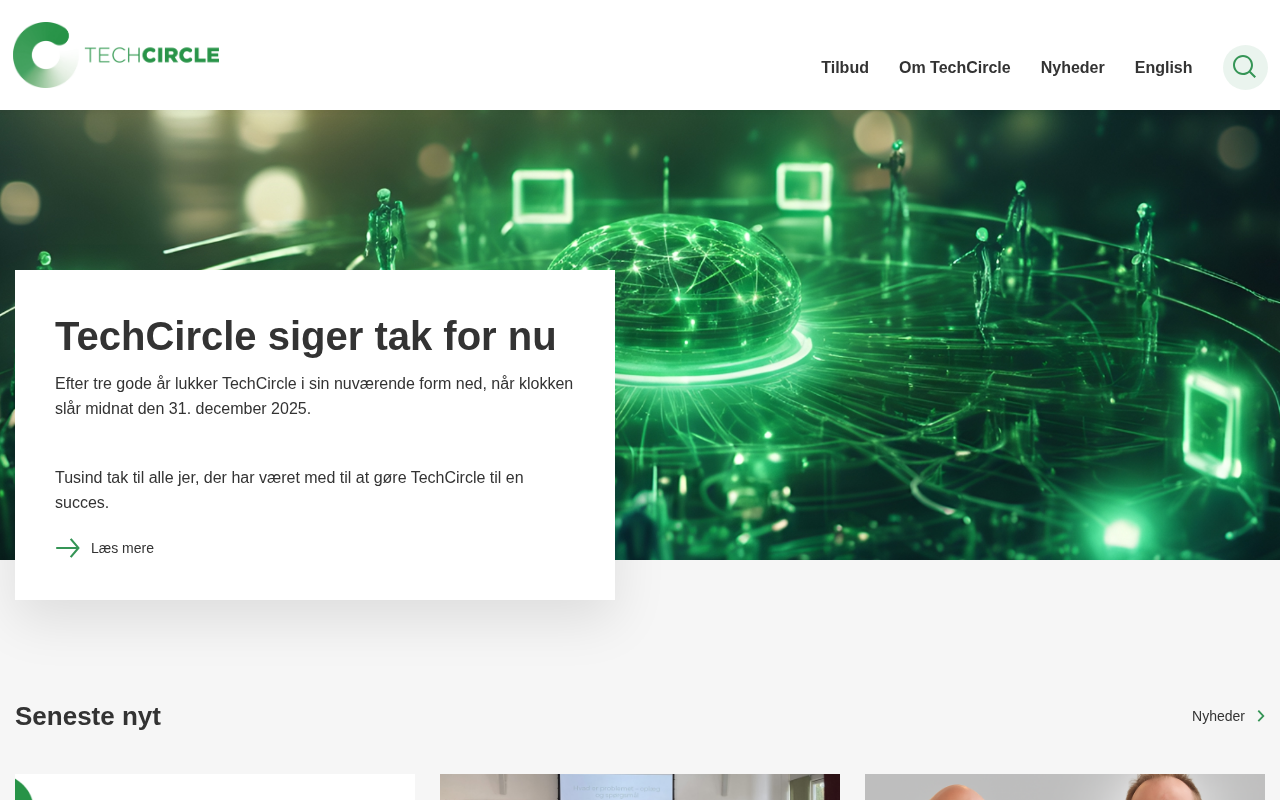This screenshot has width=1280, height=800.
Task: Open the middle news card thumbnail
Action: point(640,787)
